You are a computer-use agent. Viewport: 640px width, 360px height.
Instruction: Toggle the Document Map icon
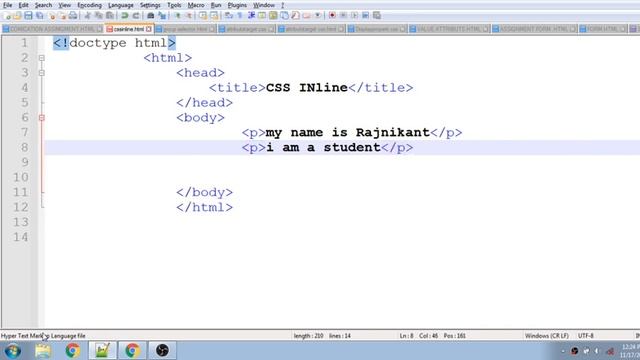273,16
